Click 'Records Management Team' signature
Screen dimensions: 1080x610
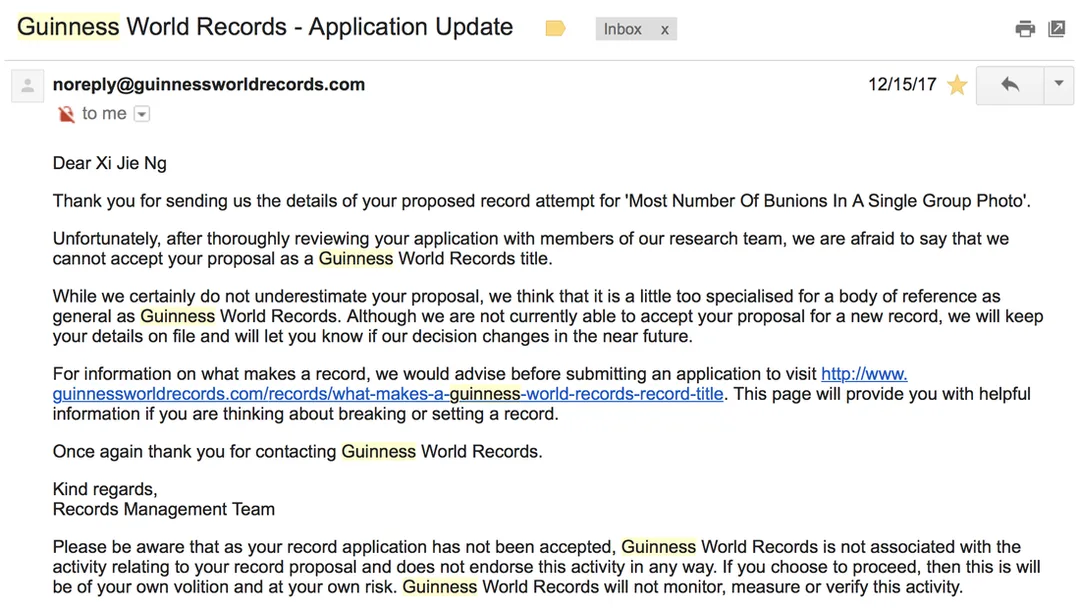[164, 509]
